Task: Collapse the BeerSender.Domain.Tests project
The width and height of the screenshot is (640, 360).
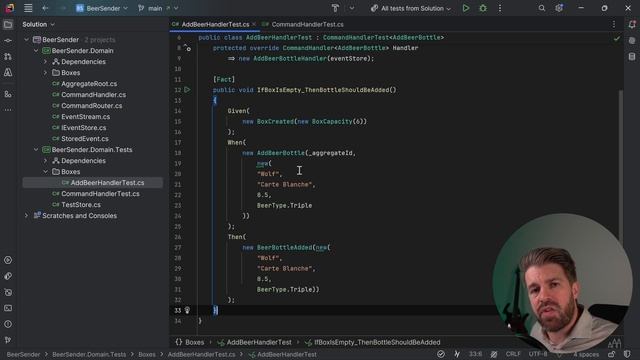Action: tap(36, 150)
